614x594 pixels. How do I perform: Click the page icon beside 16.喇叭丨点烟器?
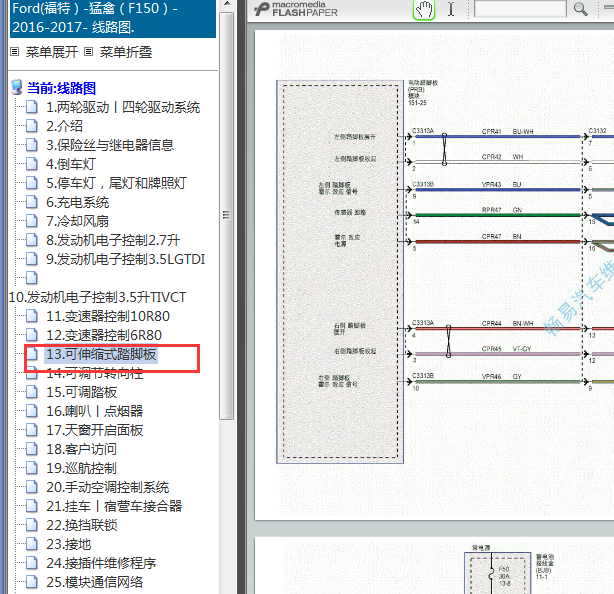click(32, 411)
